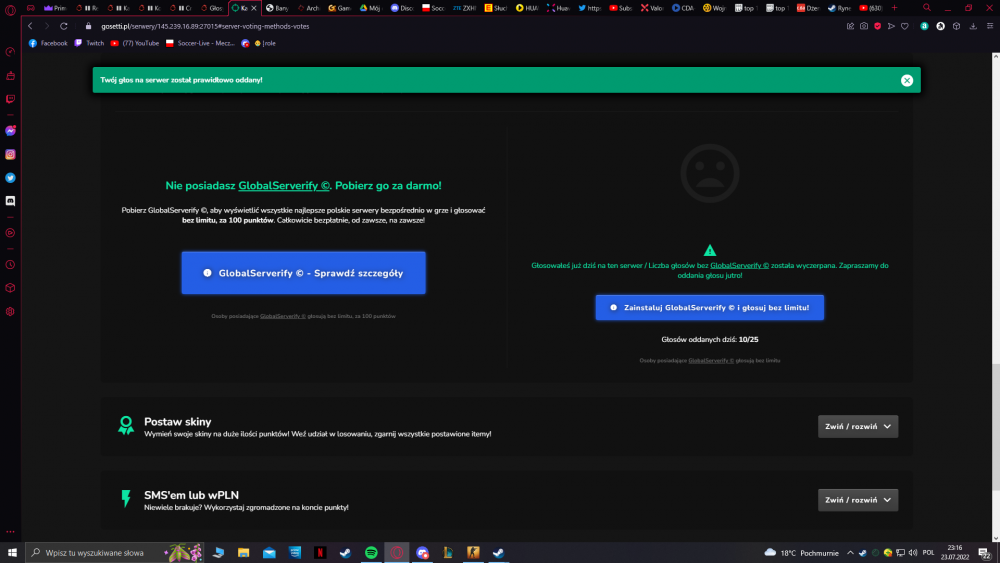1000x563 pixels.
Task: Open Discord in the Opera sidebar
Action: point(10,201)
